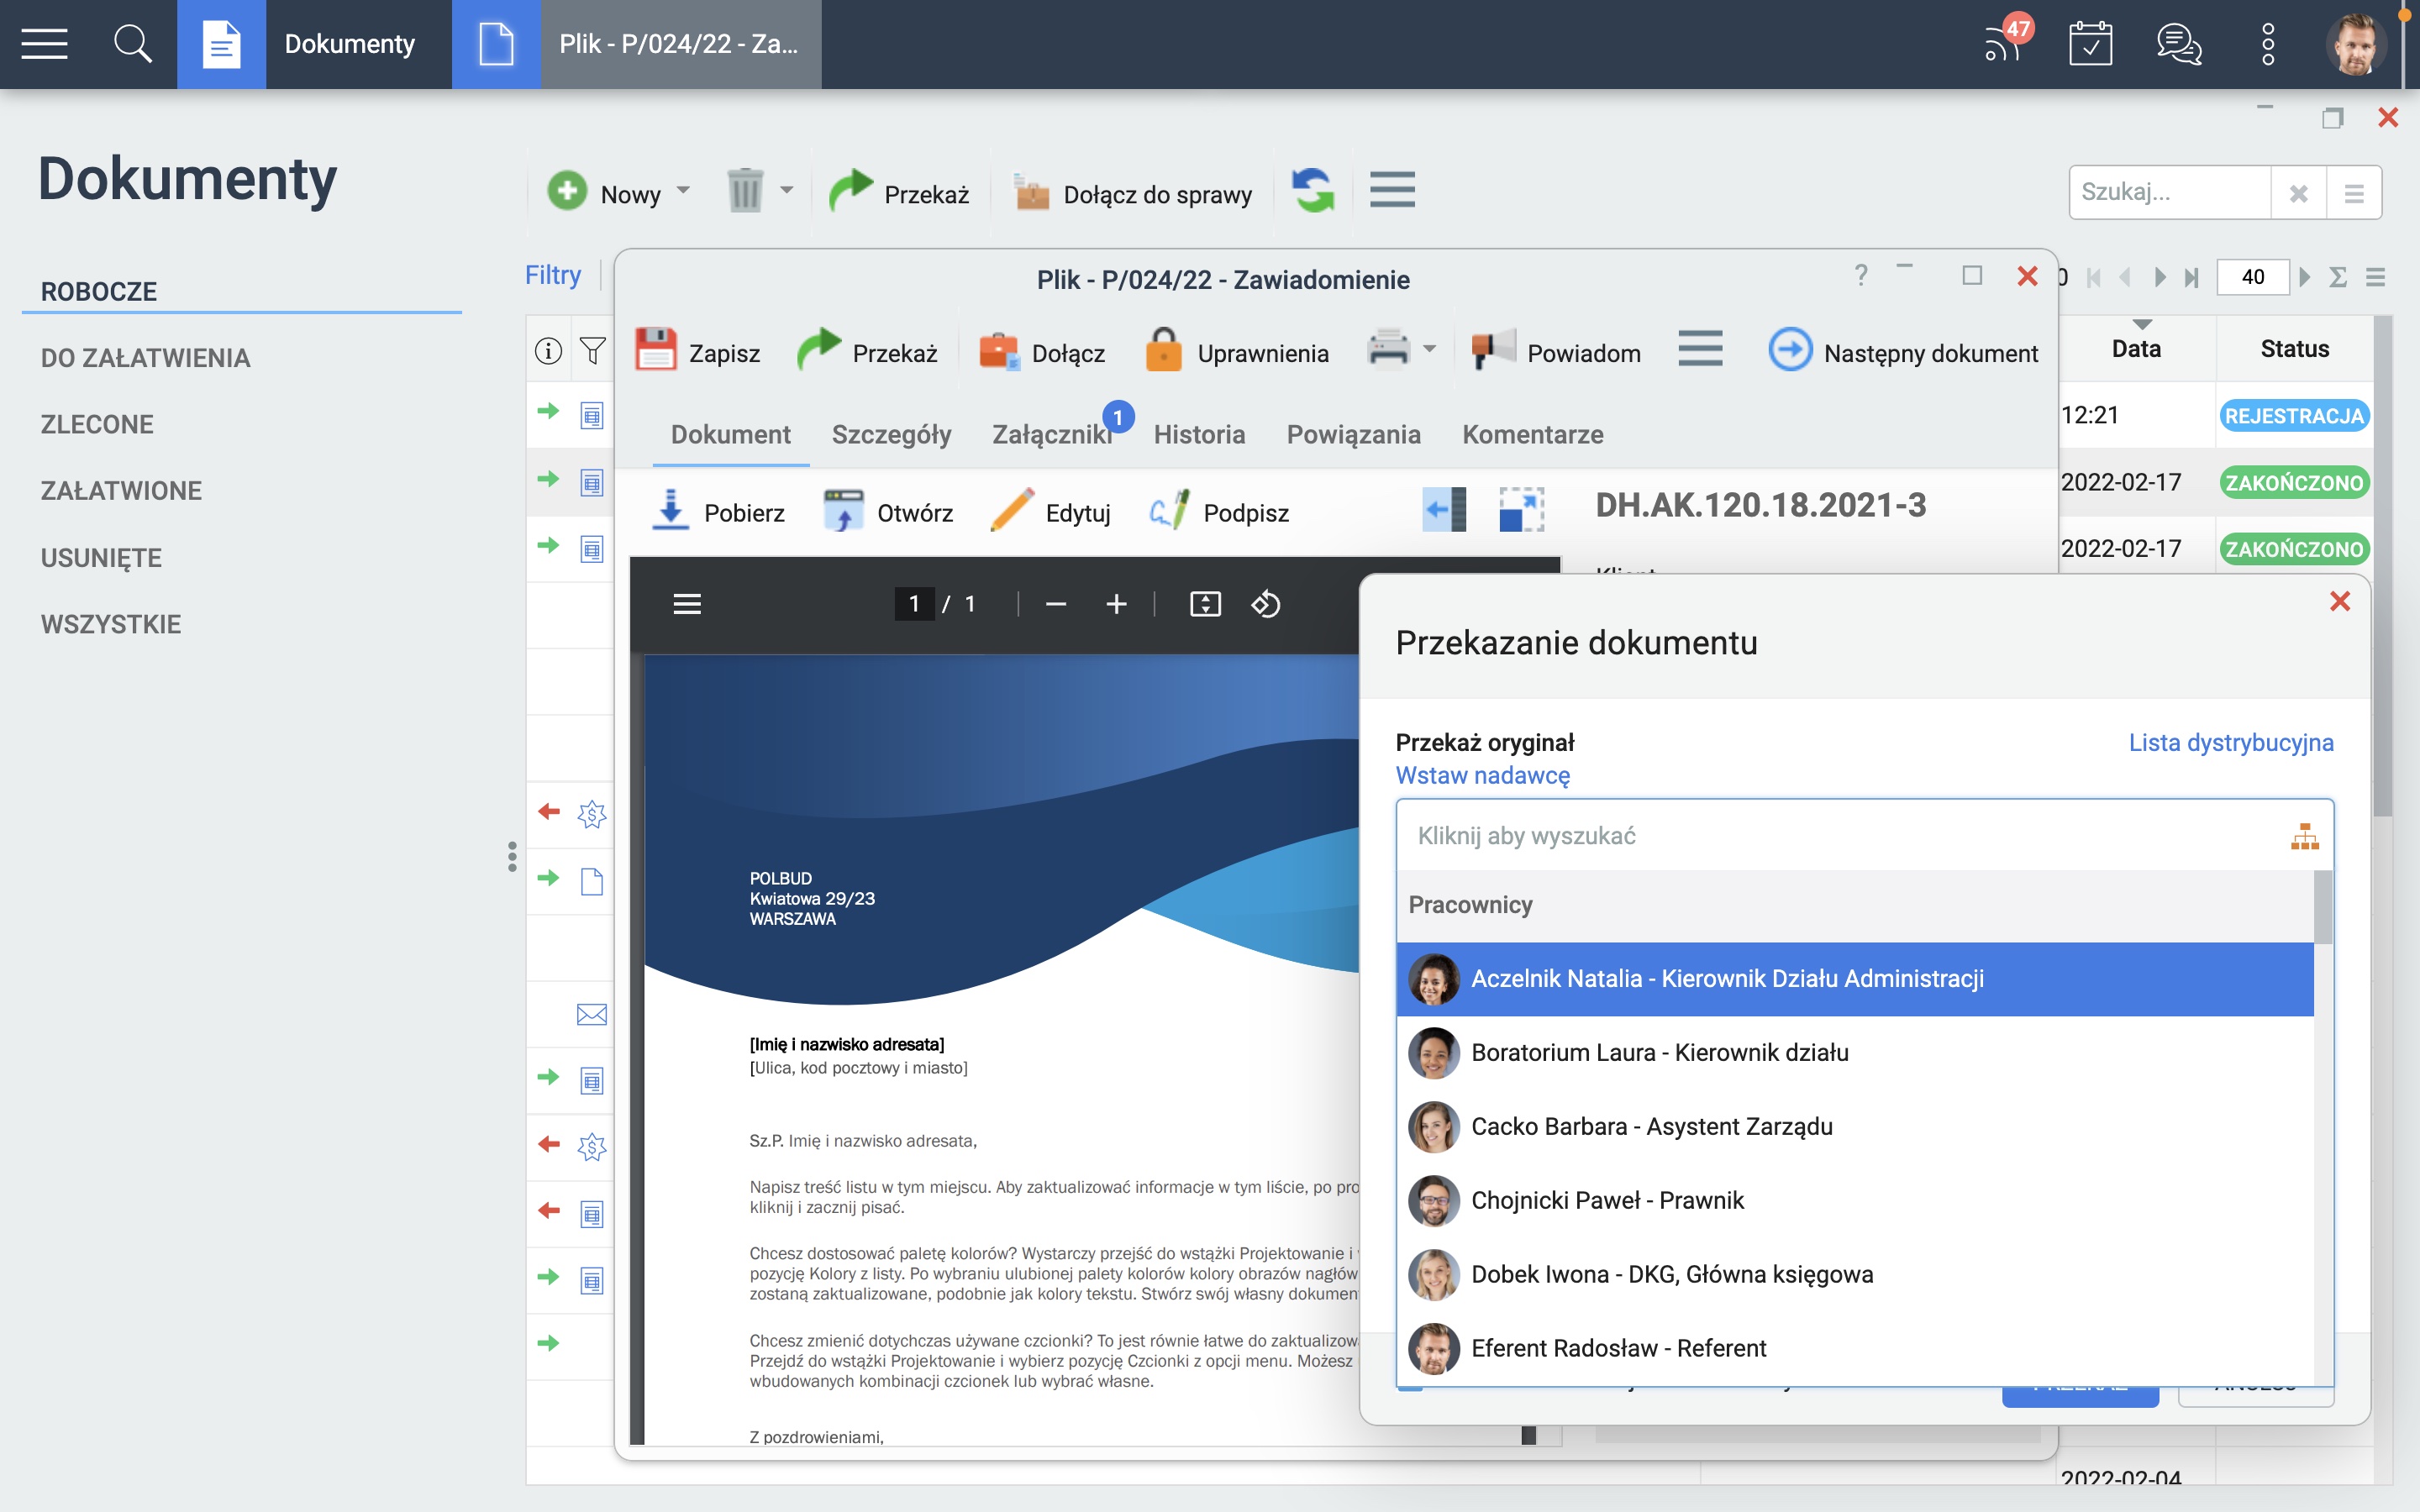Open the Dokumenty toolbar hamburger menu

tap(1392, 190)
